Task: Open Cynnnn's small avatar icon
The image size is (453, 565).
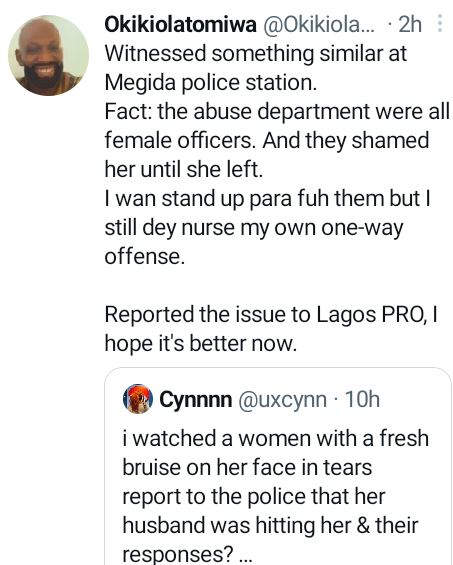Action: coord(138,399)
